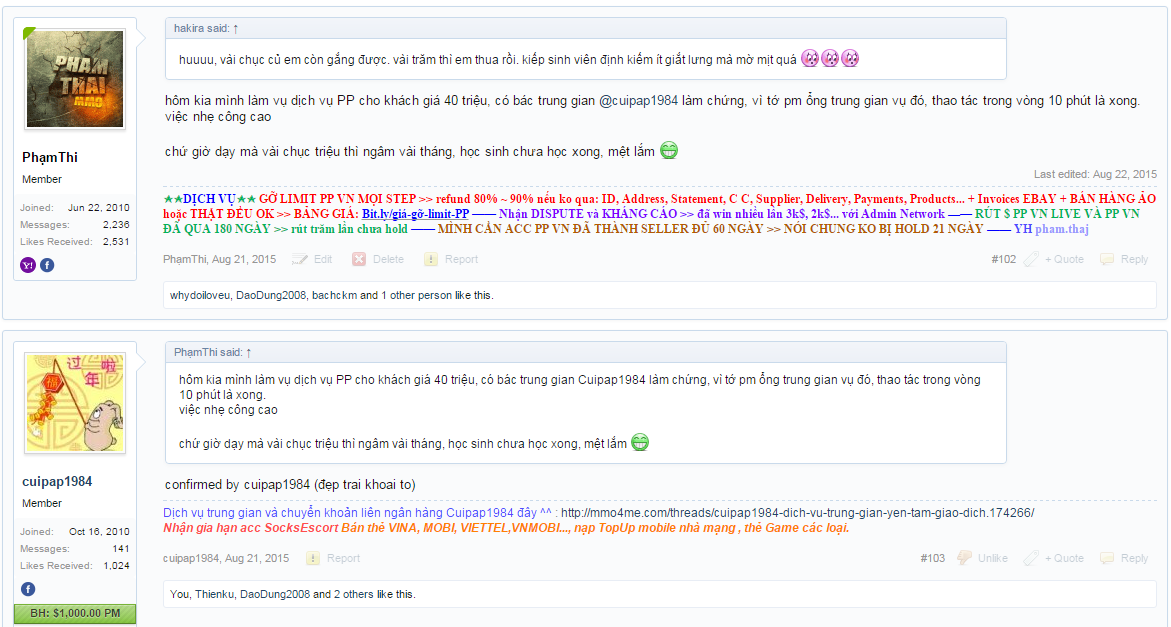Reply to cuipap1984's post #103

point(1124,558)
